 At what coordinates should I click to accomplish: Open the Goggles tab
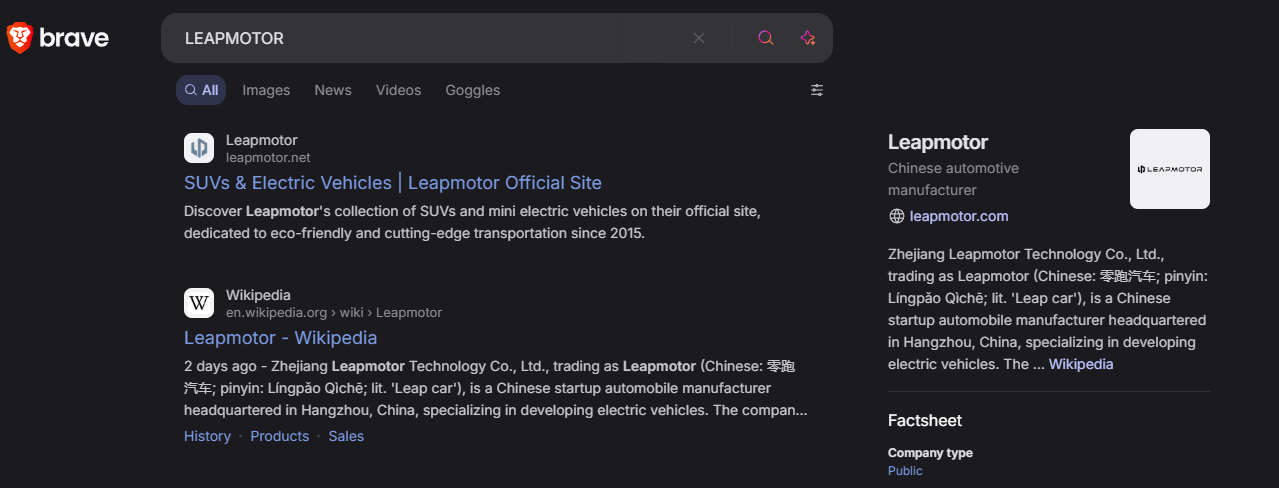[472, 90]
